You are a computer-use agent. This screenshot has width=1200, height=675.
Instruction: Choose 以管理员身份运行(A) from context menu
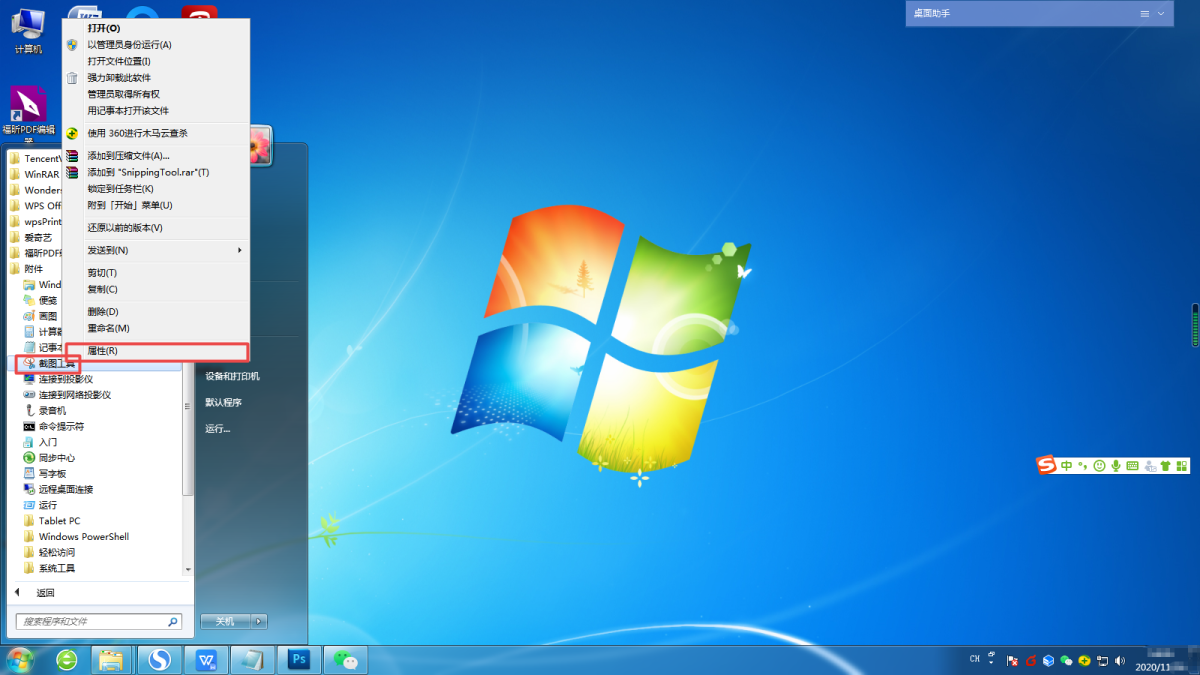(x=129, y=45)
